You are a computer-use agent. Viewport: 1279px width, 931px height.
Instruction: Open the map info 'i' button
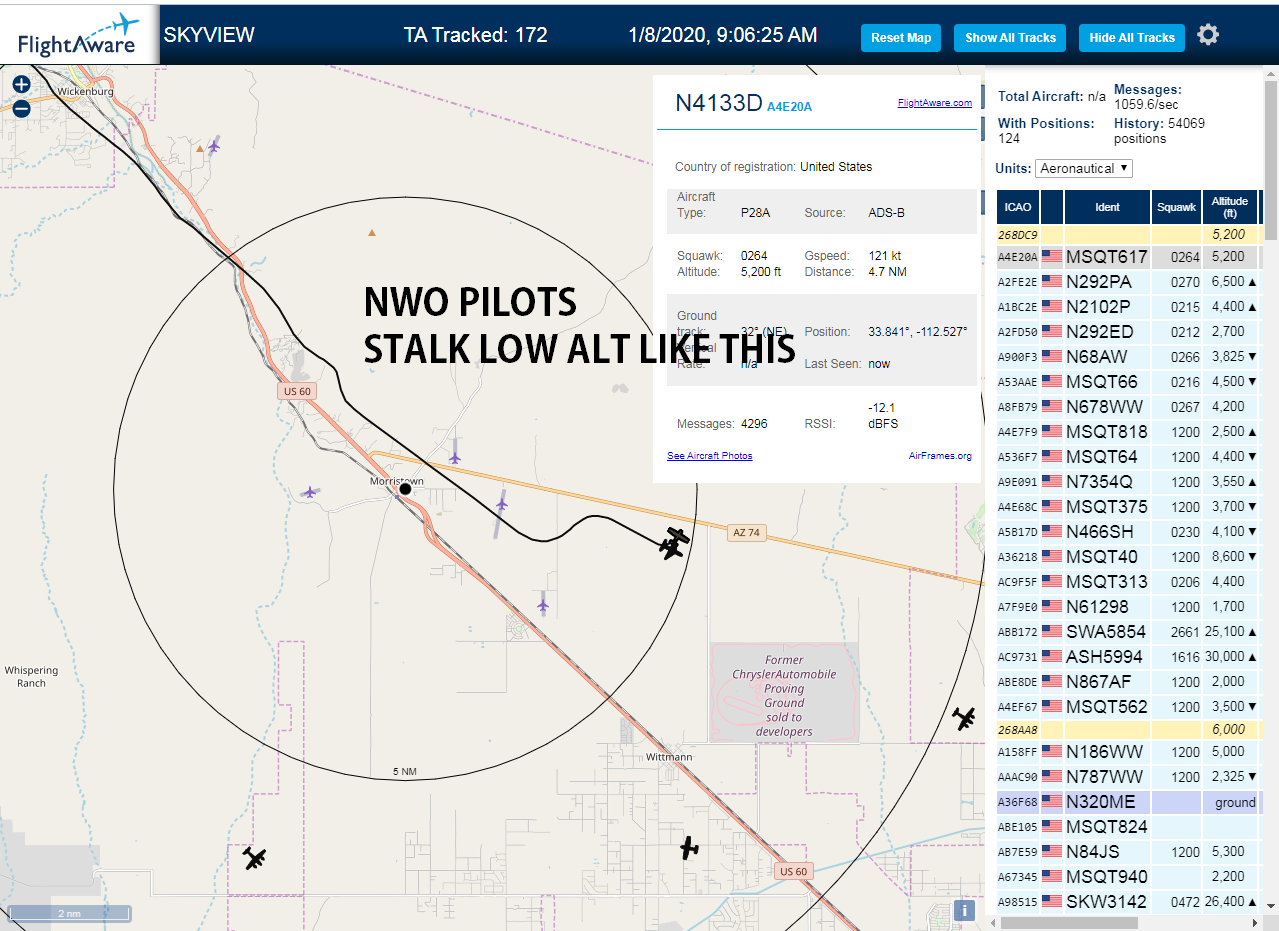[x=964, y=910]
